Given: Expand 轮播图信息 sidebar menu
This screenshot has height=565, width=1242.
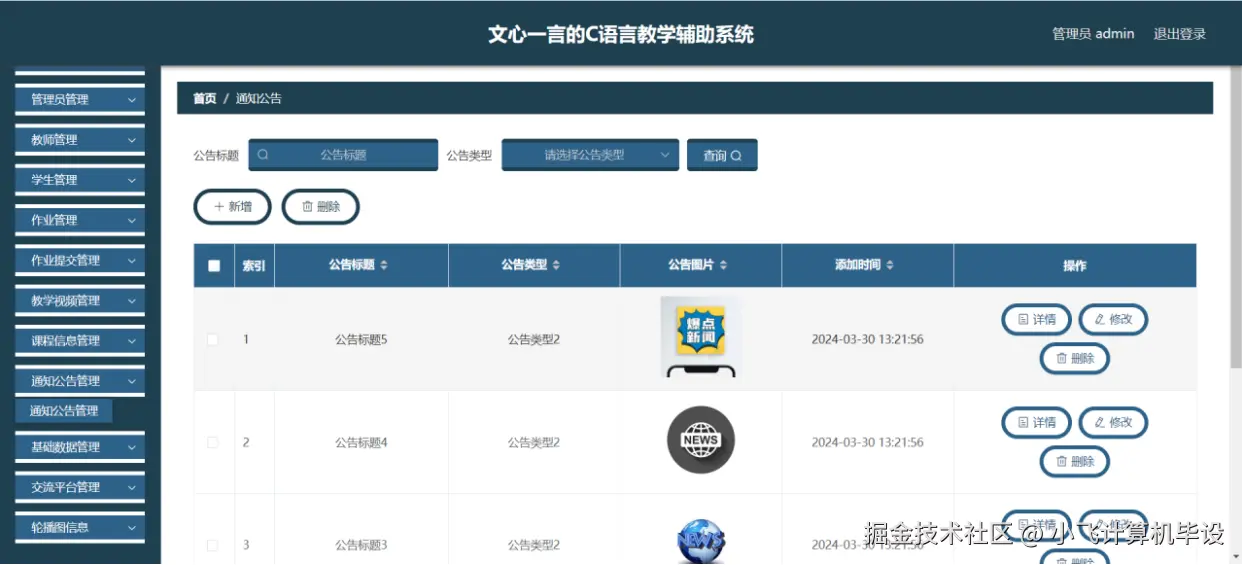Looking at the screenshot, I should 80,527.
